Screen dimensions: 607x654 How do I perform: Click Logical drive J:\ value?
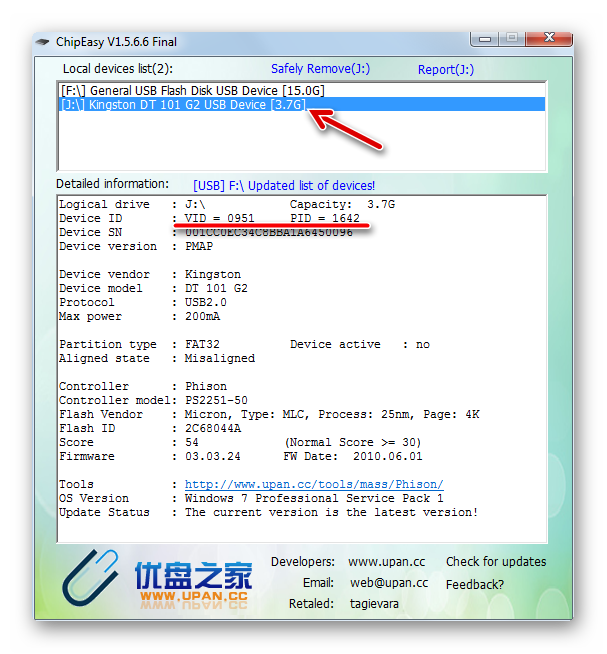(x=195, y=204)
